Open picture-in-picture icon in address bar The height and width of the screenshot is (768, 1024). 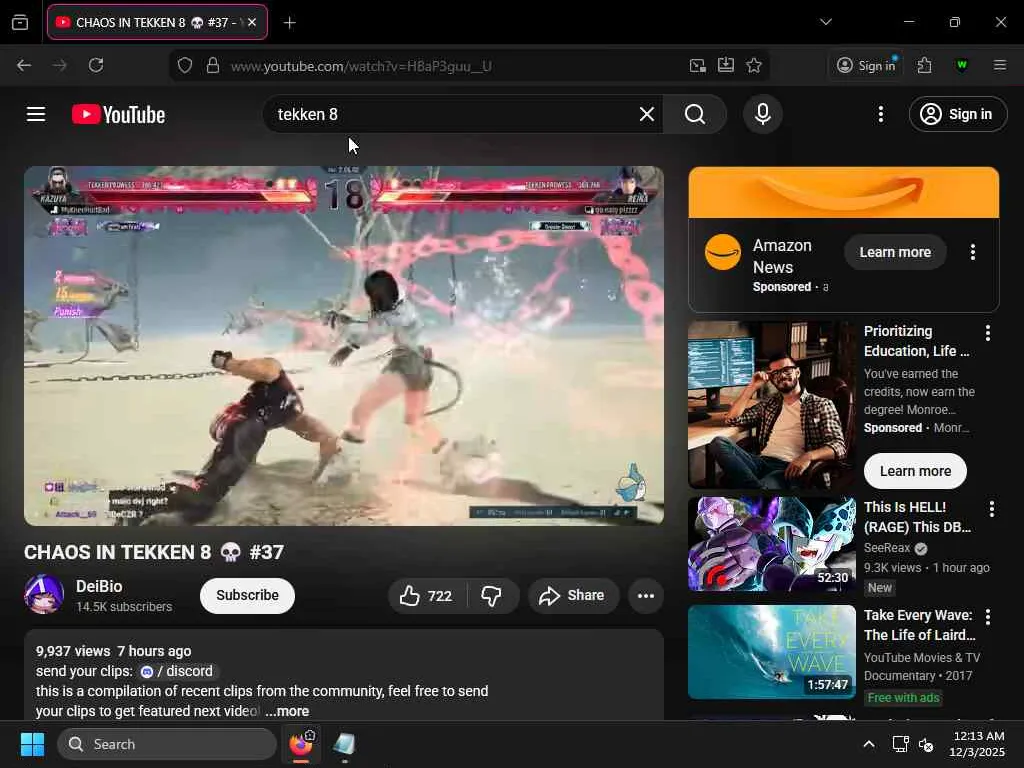697,65
